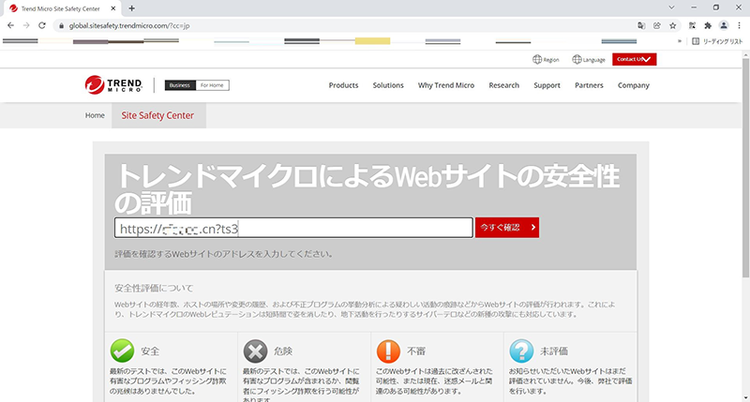Click the URL input field for site check
This screenshot has width=750, height=402.
(293, 228)
